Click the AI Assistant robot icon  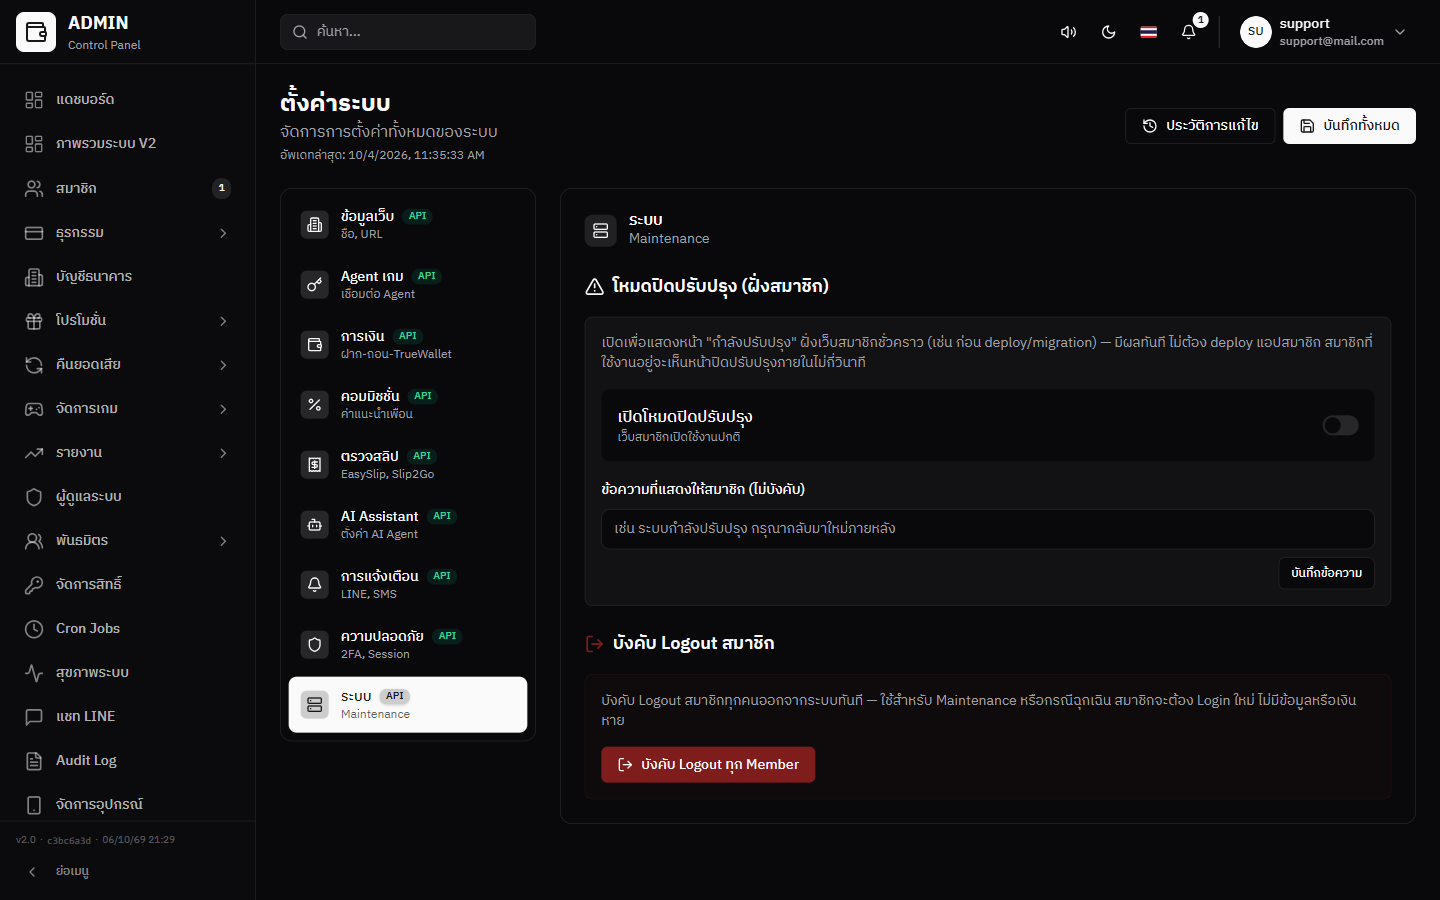[x=314, y=525]
